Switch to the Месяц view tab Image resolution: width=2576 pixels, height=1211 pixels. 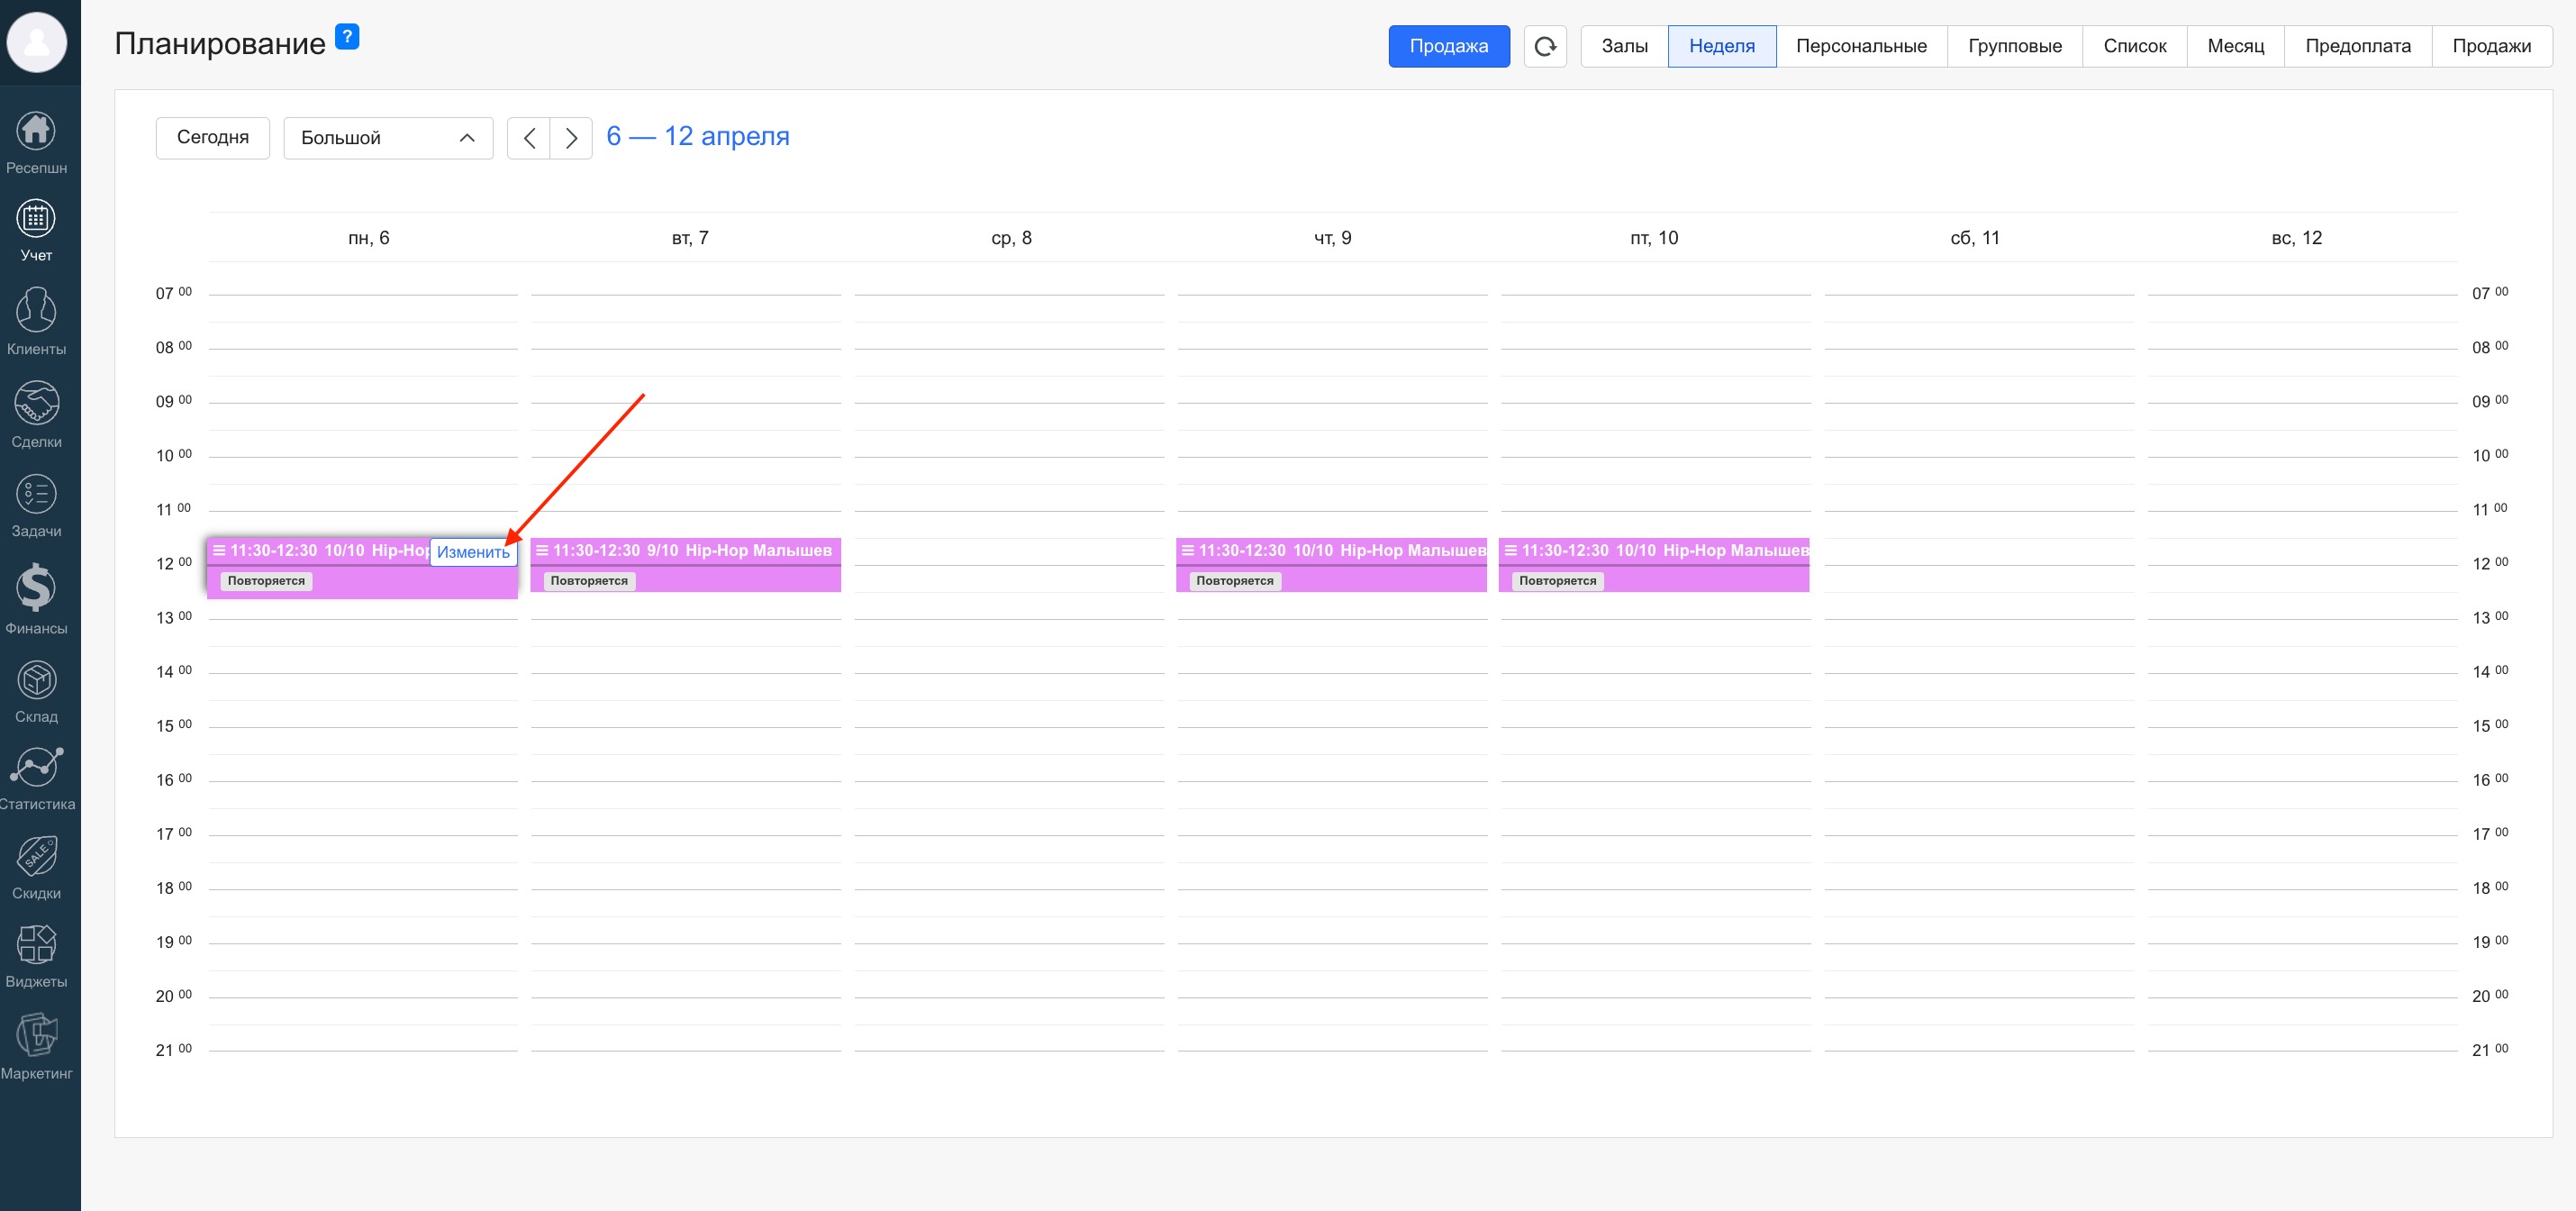pos(2235,46)
